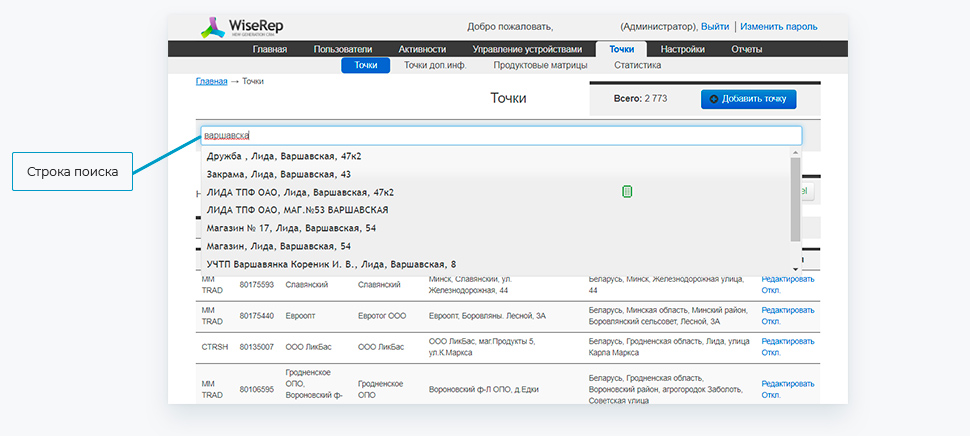Click Откл. in the Славянский row
The width and height of the screenshot is (970, 436).
(x=771, y=290)
